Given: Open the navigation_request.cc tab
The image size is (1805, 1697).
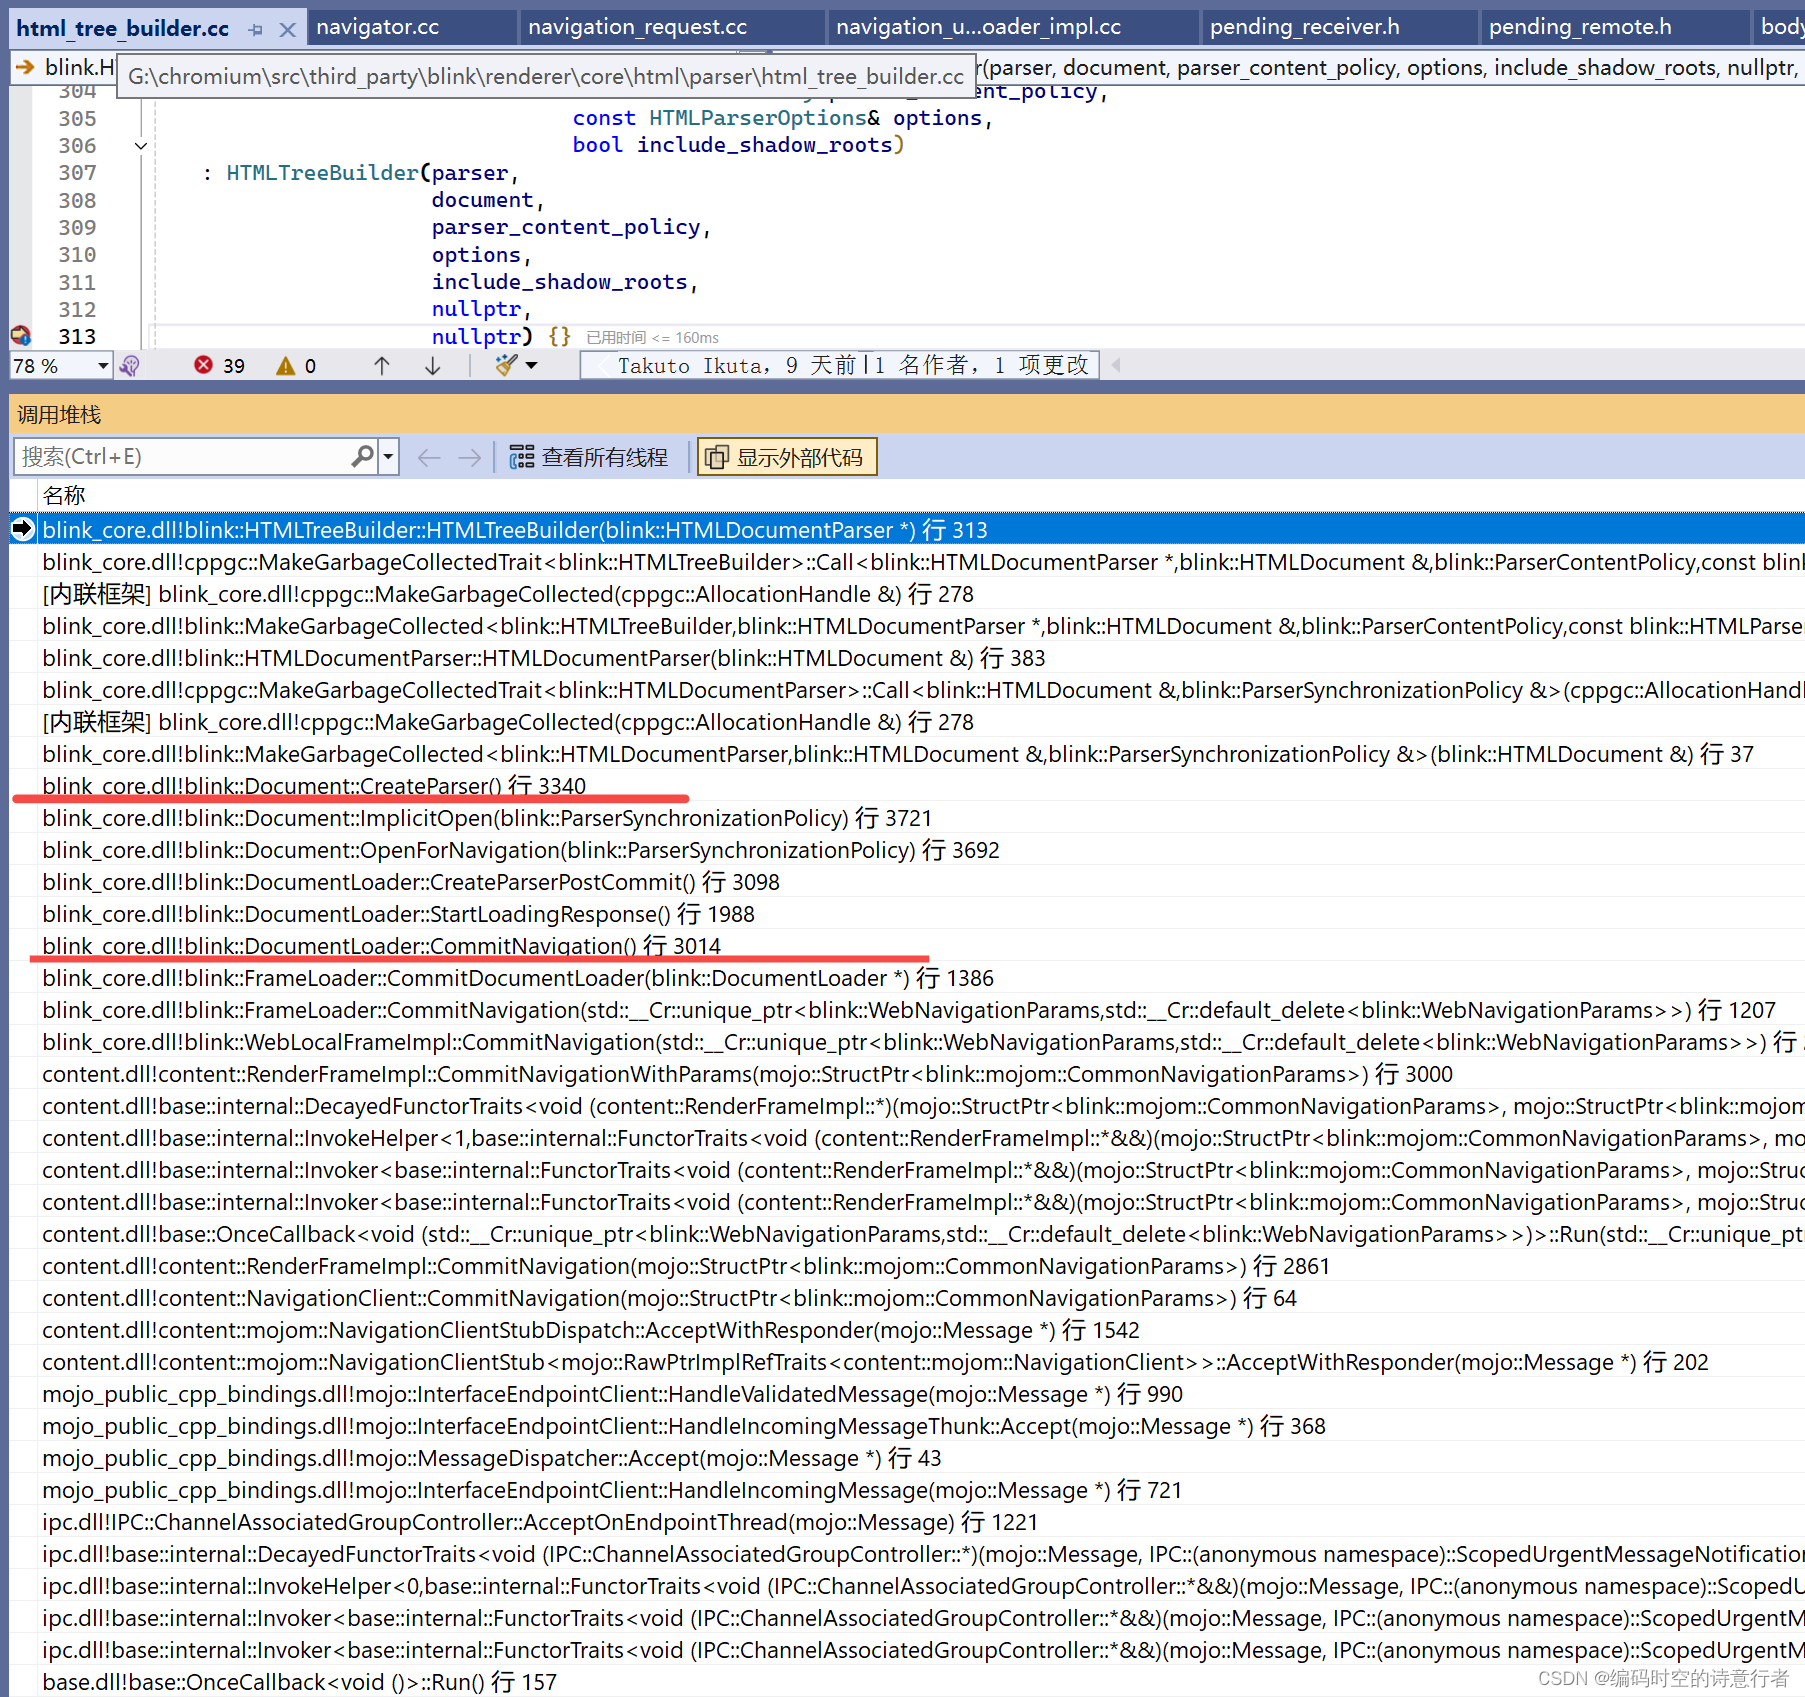Looking at the screenshot, I should (638, 27).
